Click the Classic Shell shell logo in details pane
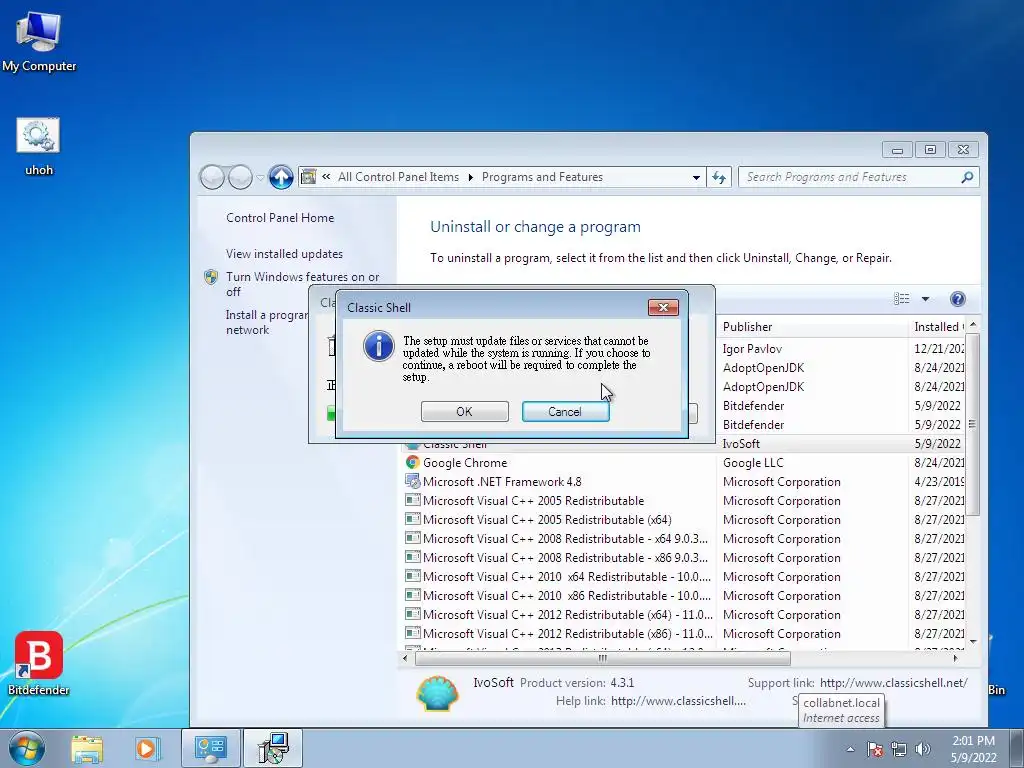Viewport: 1024px width, 768px height. 437,692
